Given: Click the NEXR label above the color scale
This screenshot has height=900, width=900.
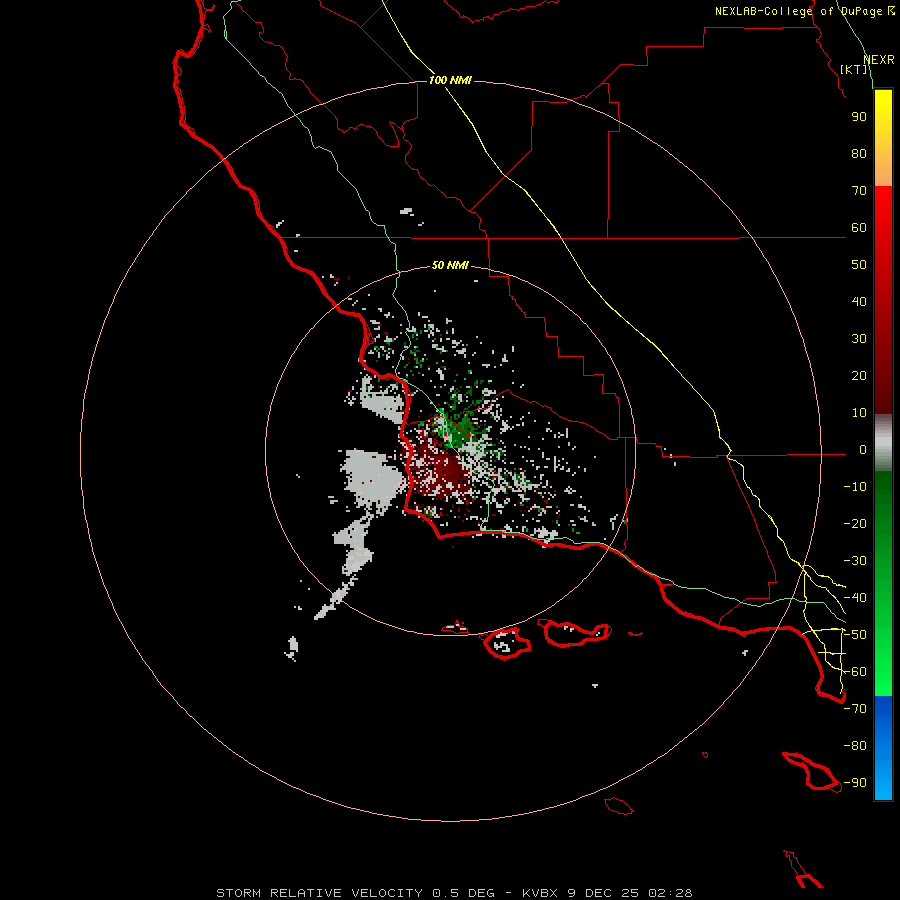Looking at the screenshot, I should click(879, 60).
